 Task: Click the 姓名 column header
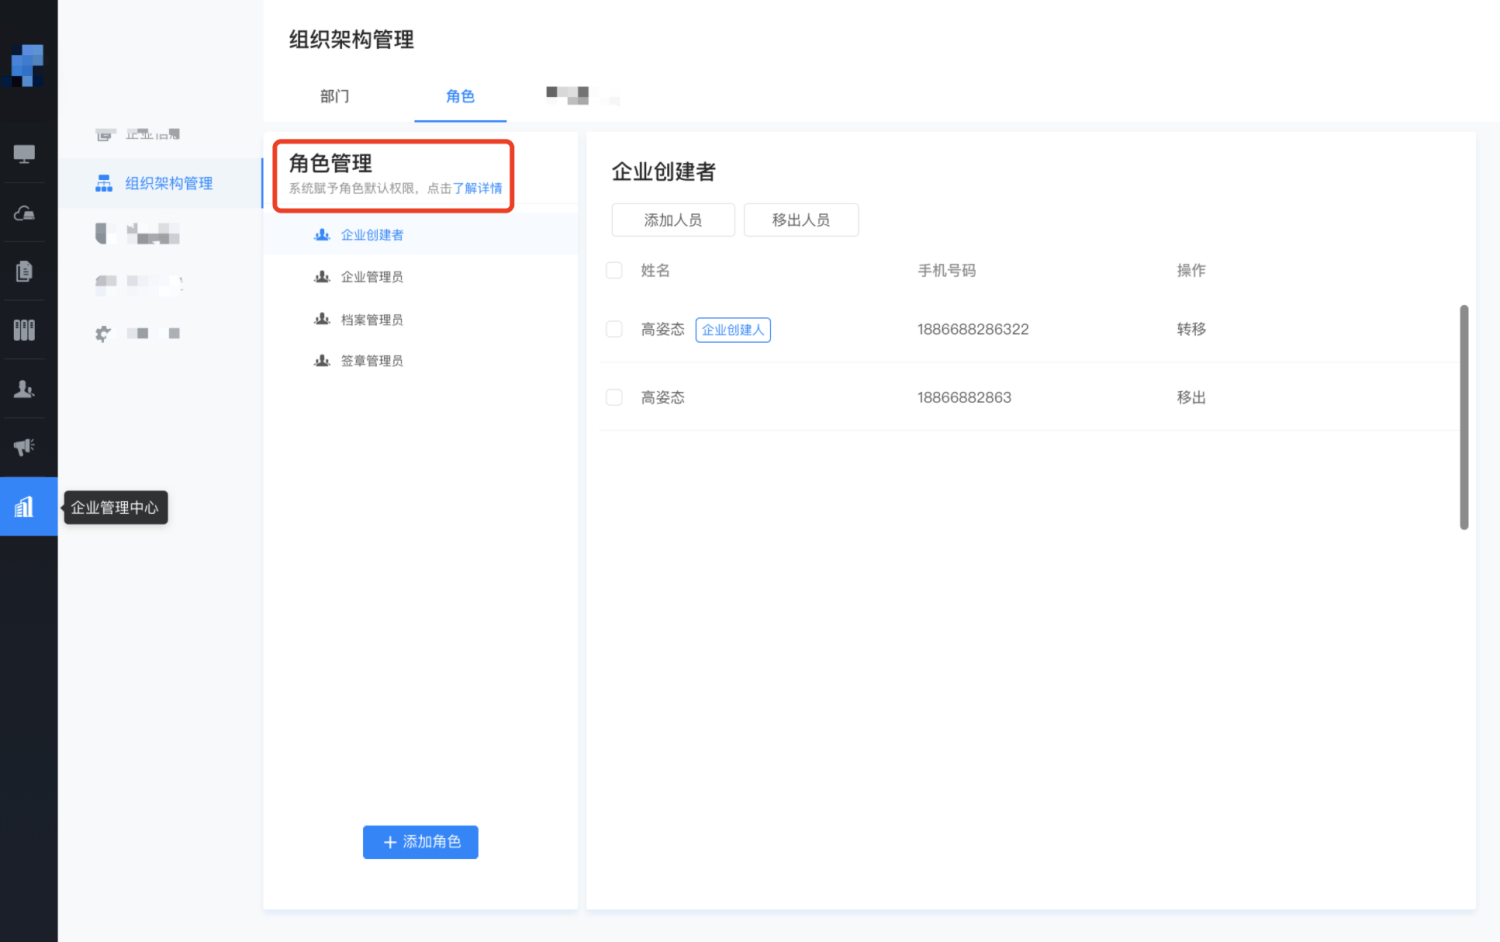[655, 270]
